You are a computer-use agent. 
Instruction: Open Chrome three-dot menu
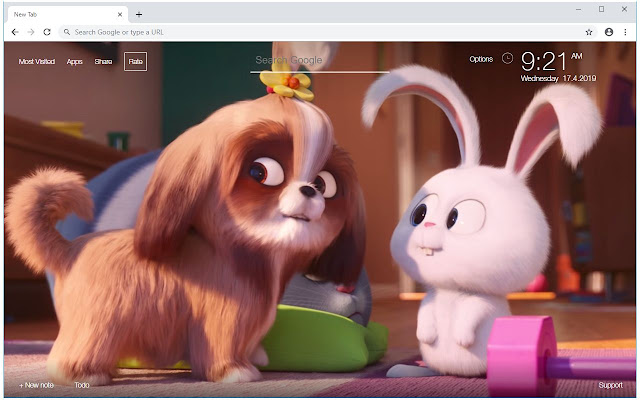tap(625, 32)
